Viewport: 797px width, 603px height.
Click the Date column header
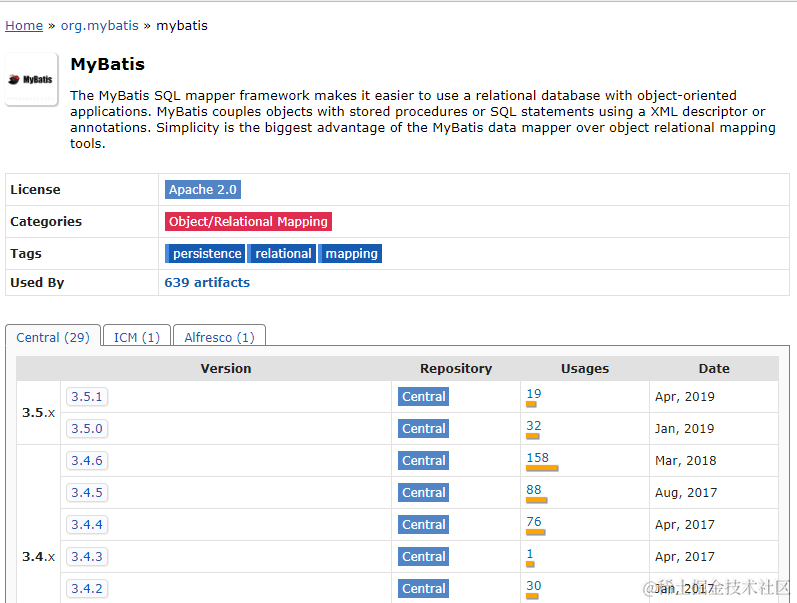[x=714, y=369]
